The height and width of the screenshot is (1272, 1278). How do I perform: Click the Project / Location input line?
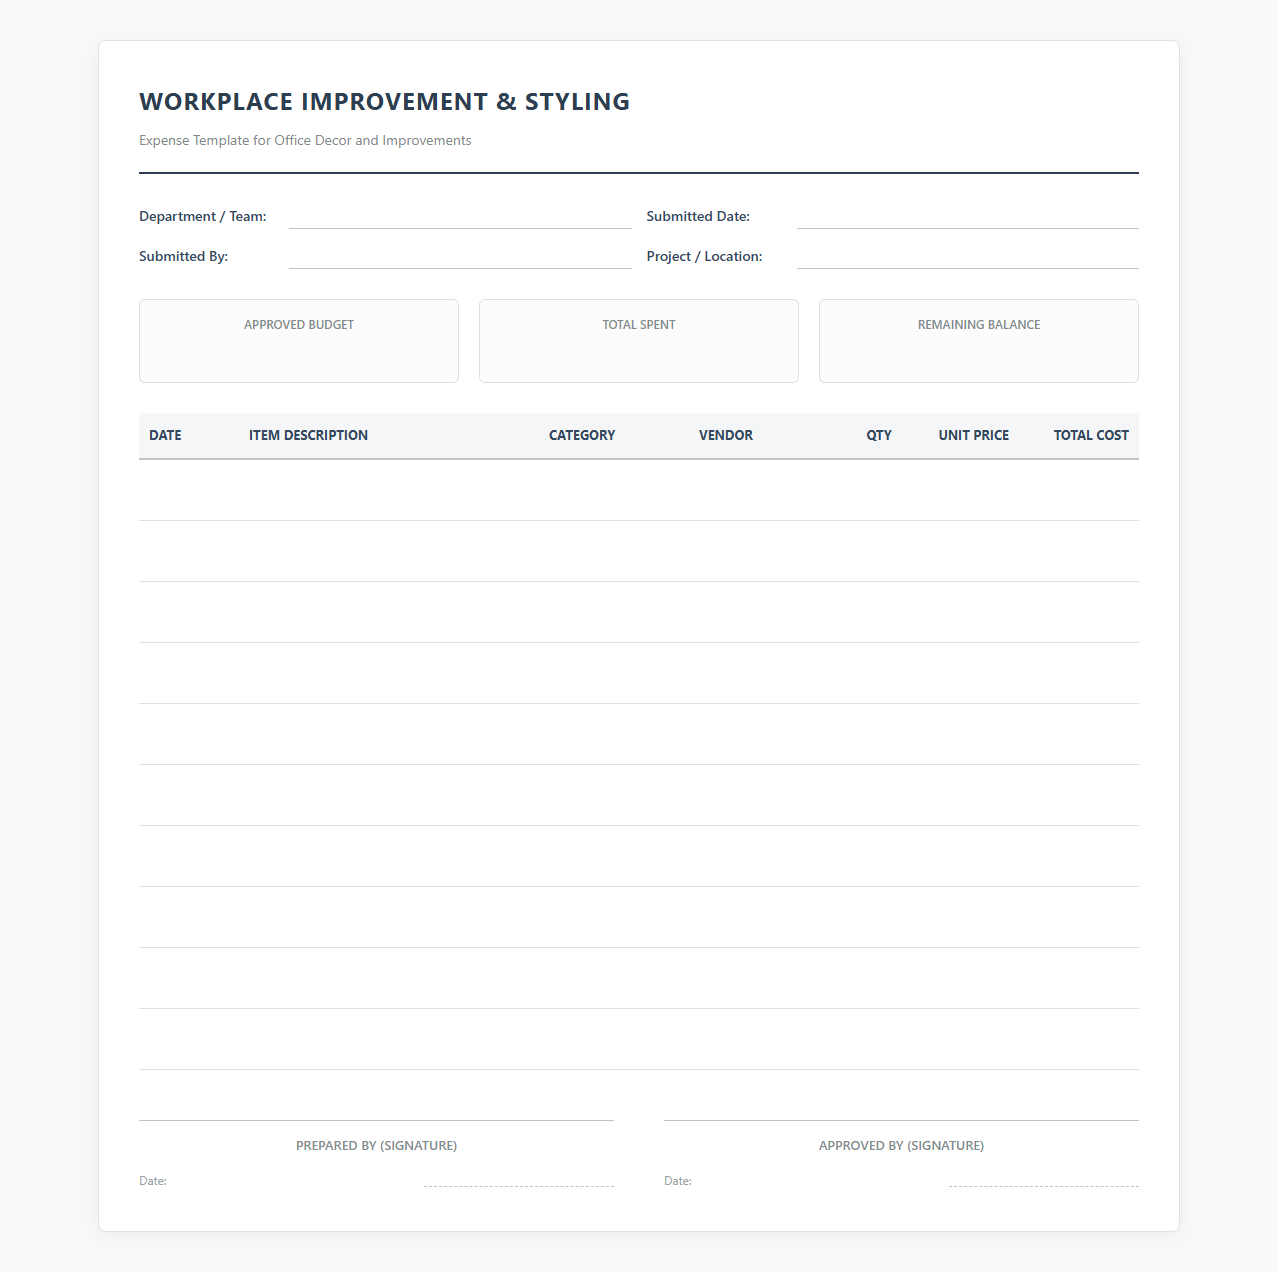tap(968, 257)
